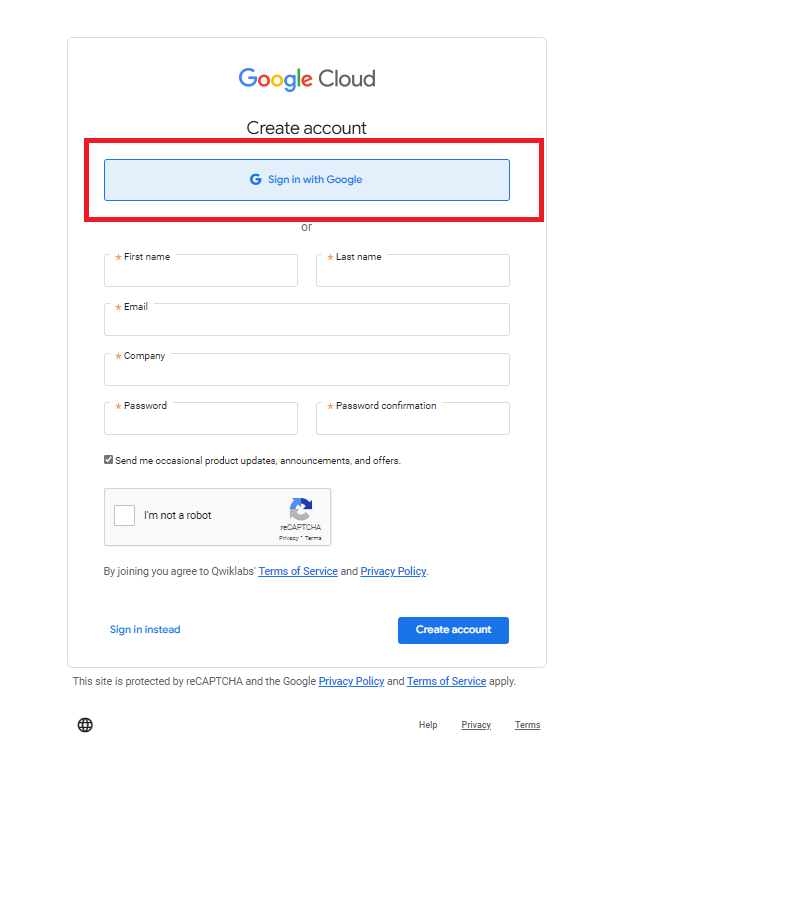Click the Create account button
Image resolution: width=796 pixels, height=922 pixels.
453,630
